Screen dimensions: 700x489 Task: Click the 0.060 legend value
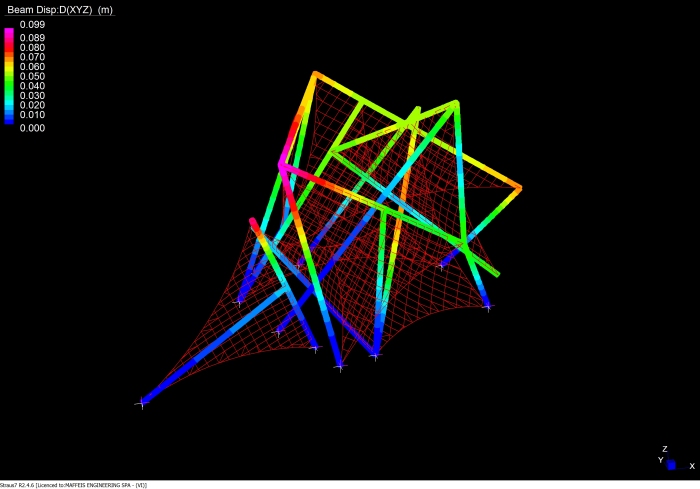[32, 67]
